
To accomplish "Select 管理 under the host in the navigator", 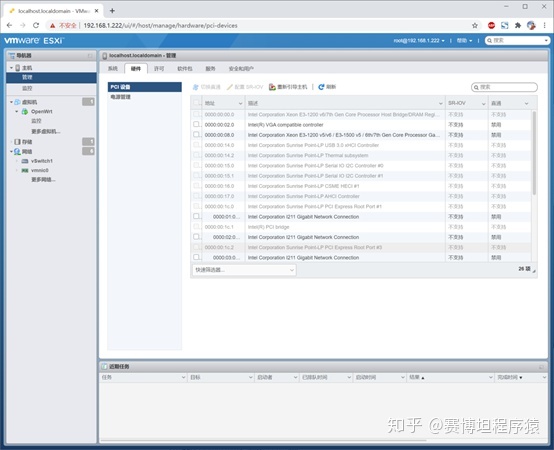I will pyautogui.click(x=51, y=77).
